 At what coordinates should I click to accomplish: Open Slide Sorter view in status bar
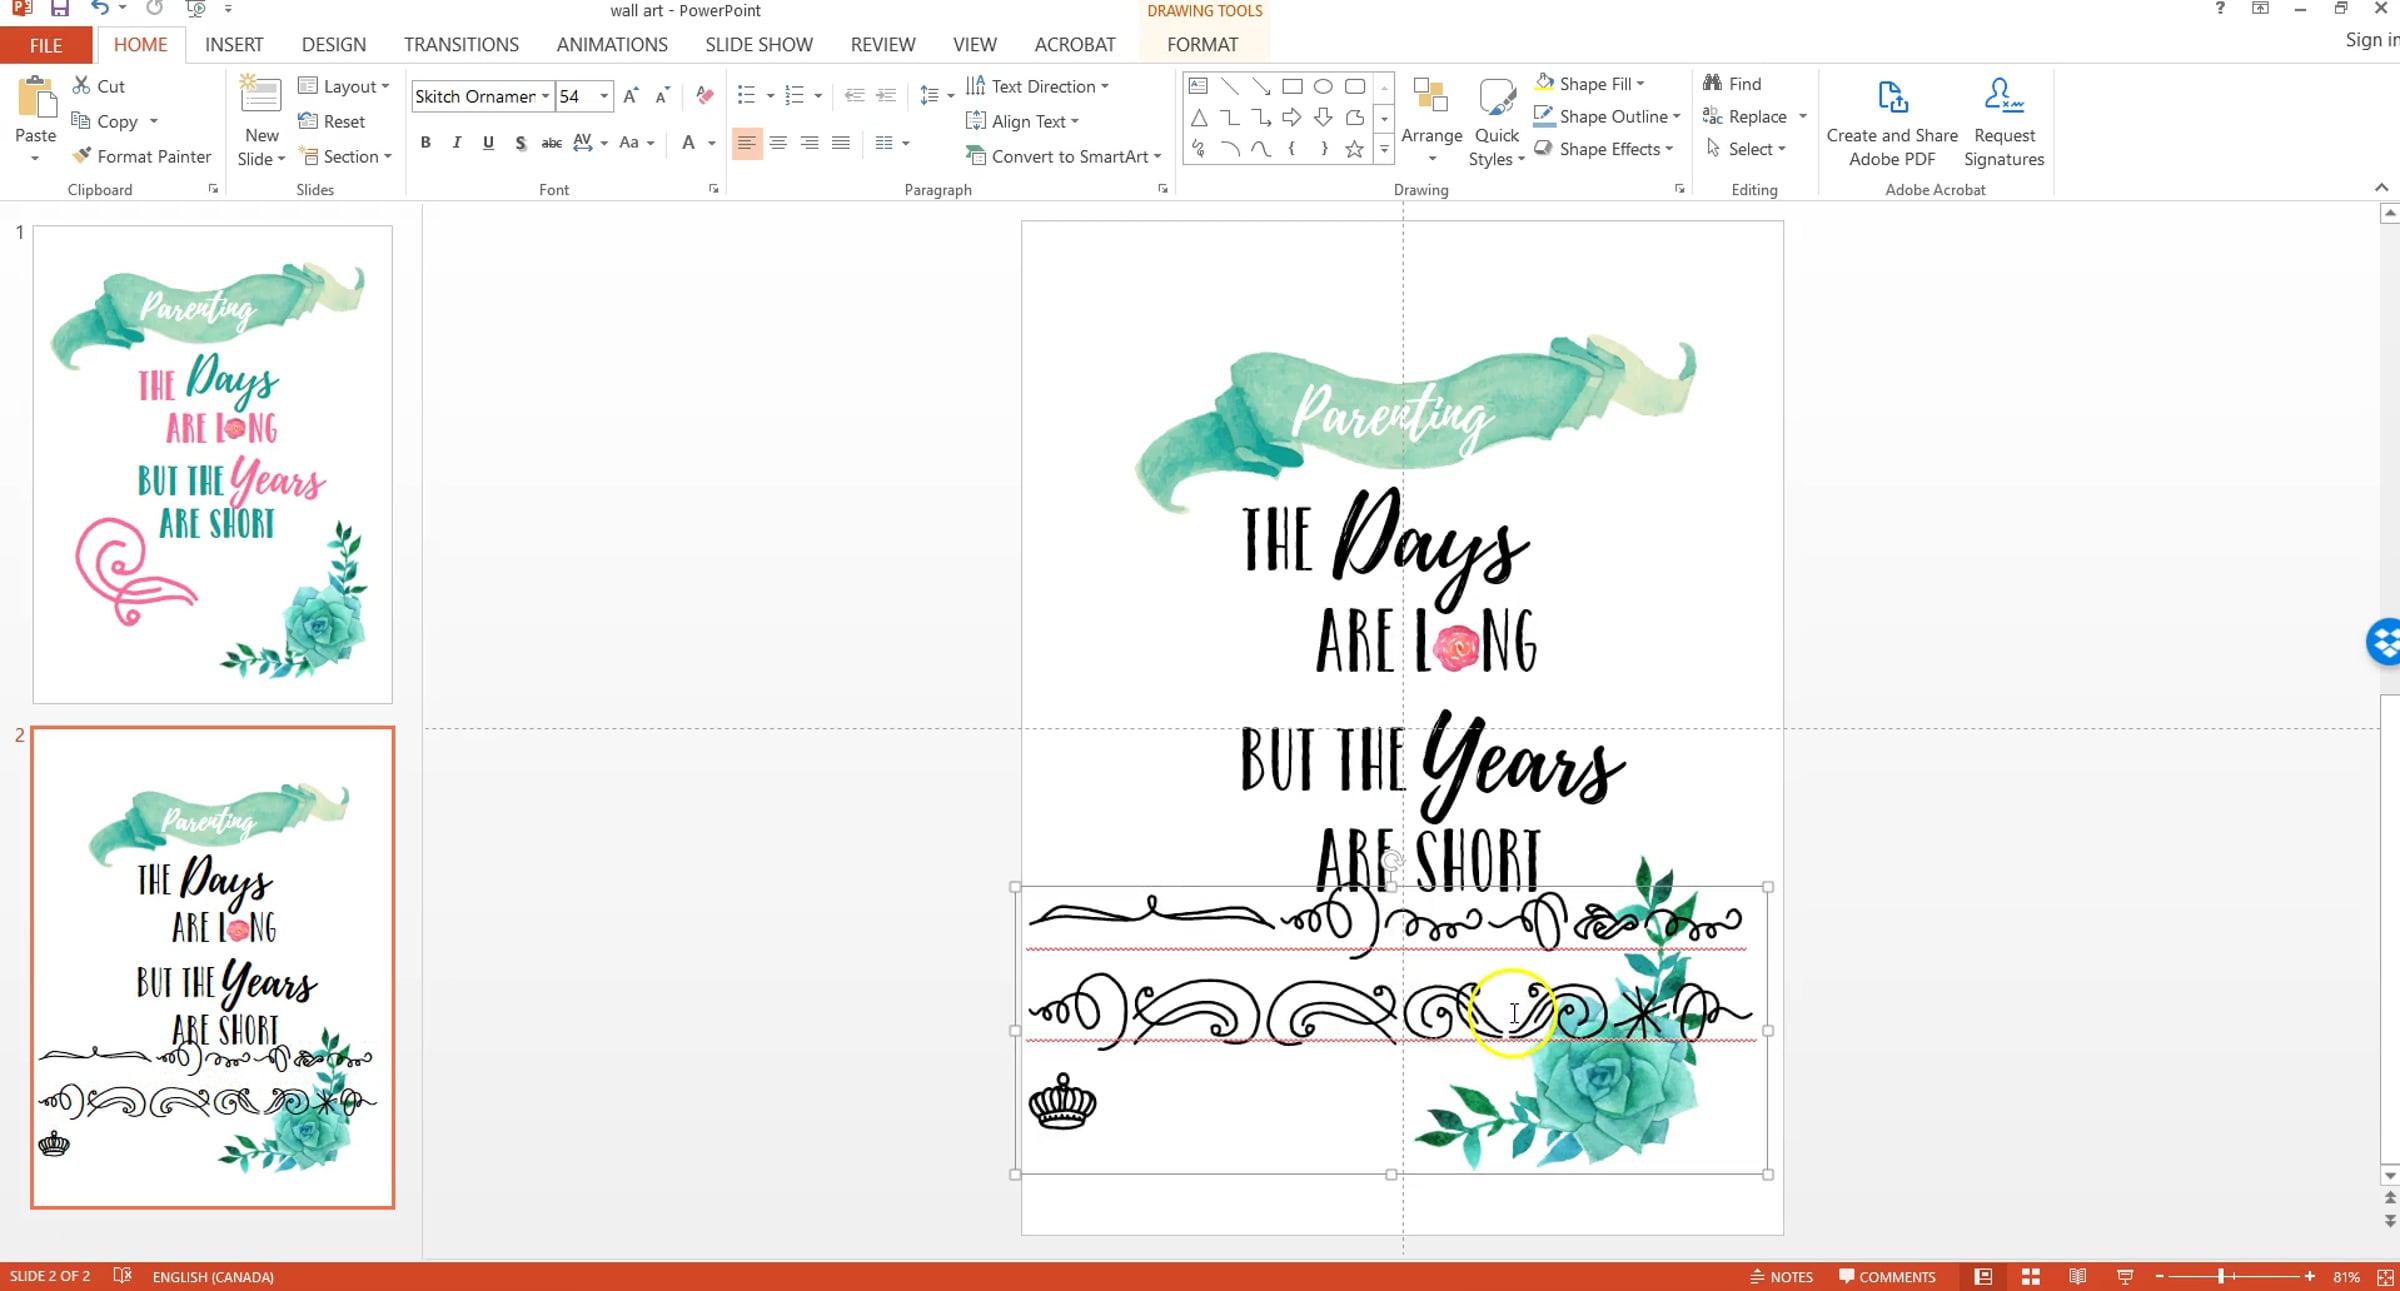[x=2030, y=1277]
